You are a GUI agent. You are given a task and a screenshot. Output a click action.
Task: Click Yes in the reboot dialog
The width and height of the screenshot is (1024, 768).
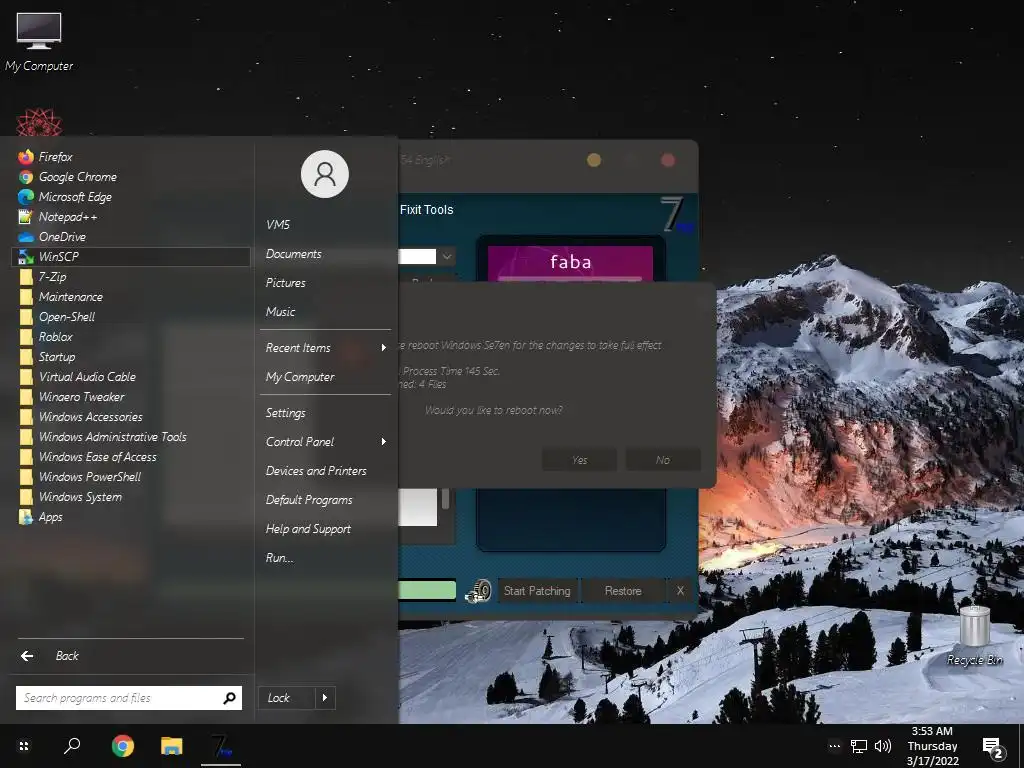pyautogui.click(x=579, y=460)
